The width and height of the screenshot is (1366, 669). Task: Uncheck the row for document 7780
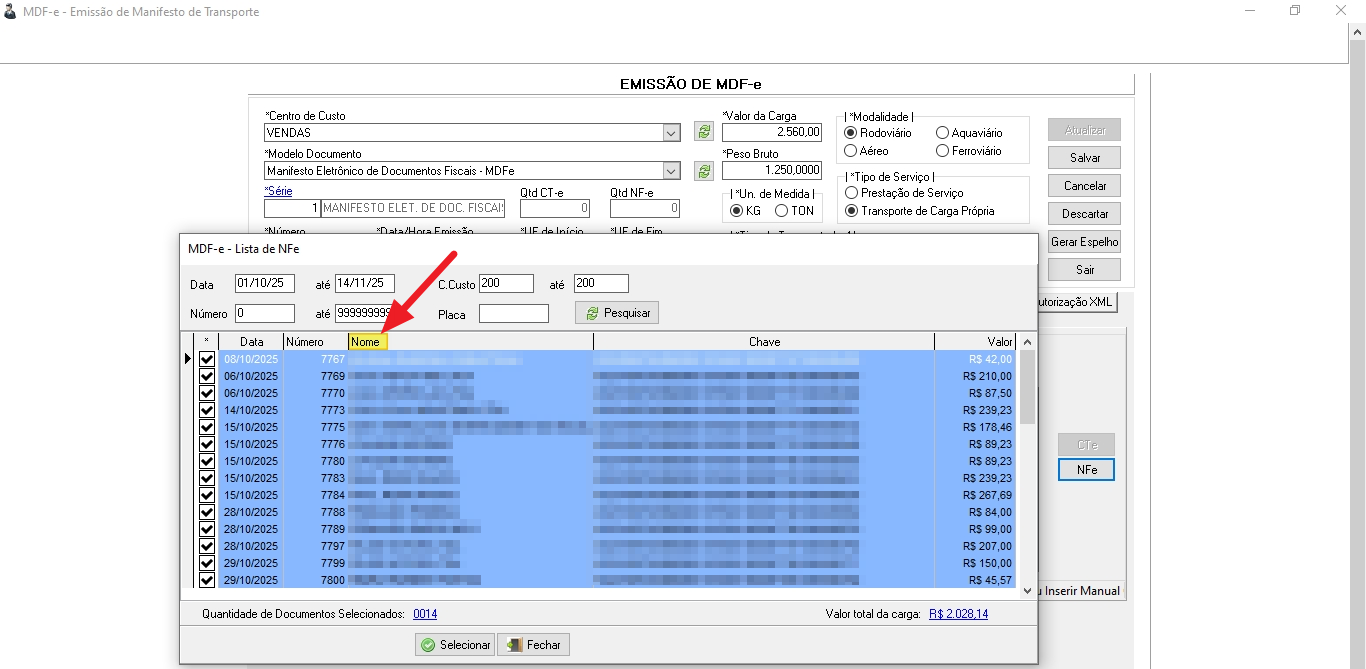coord(207,461)
